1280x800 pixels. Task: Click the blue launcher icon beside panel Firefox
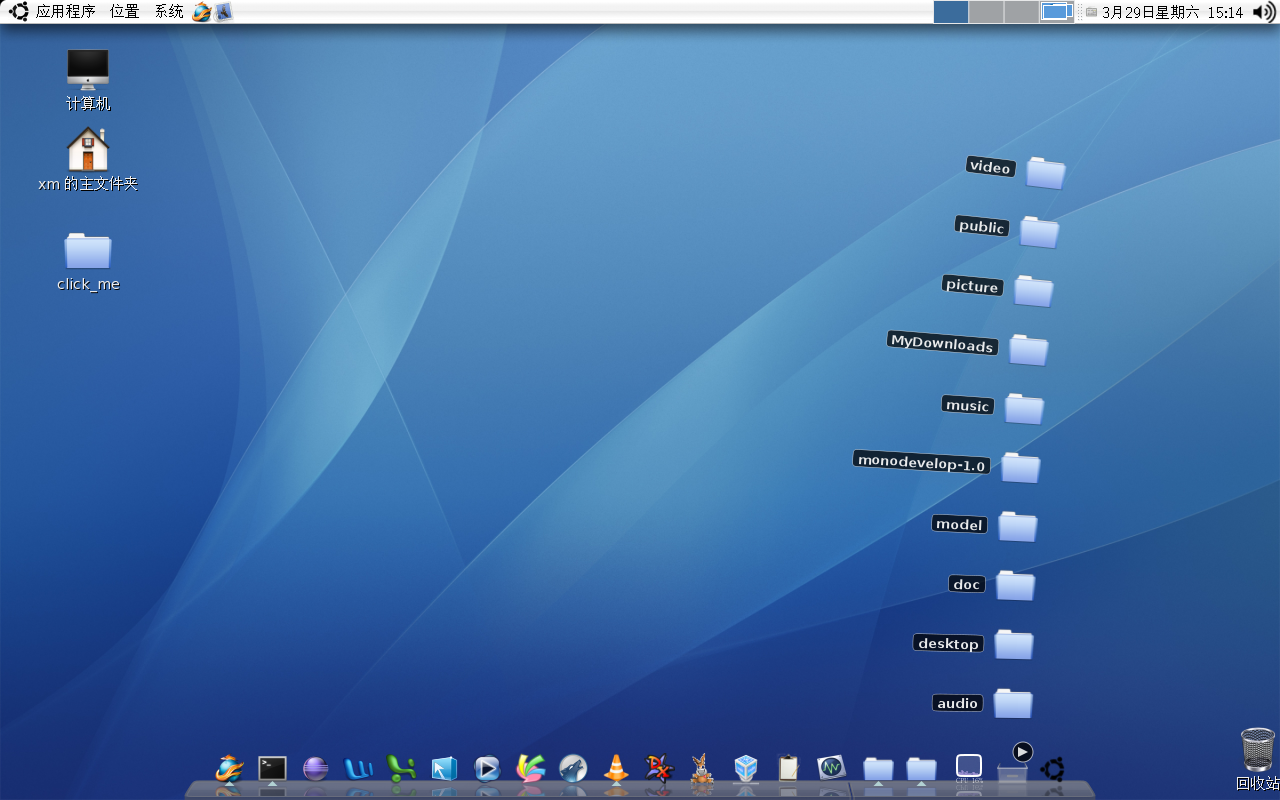pyautogui.click(x=223, y=12)
